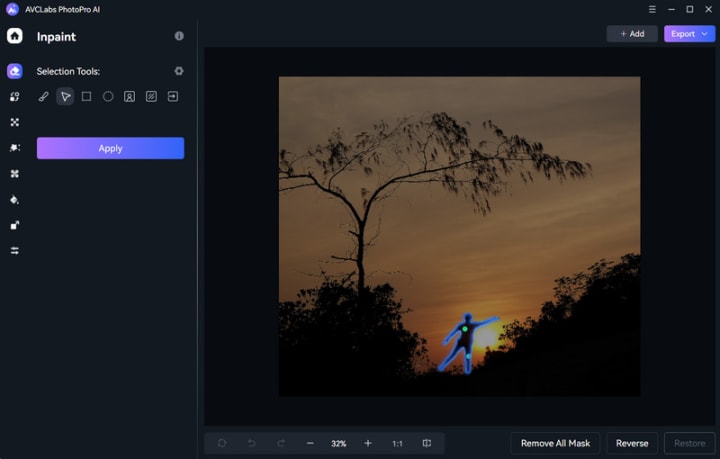Zoom in with the plus button
Image resolution: width=720 pixels, height=459 pixels.
(368, 443)
